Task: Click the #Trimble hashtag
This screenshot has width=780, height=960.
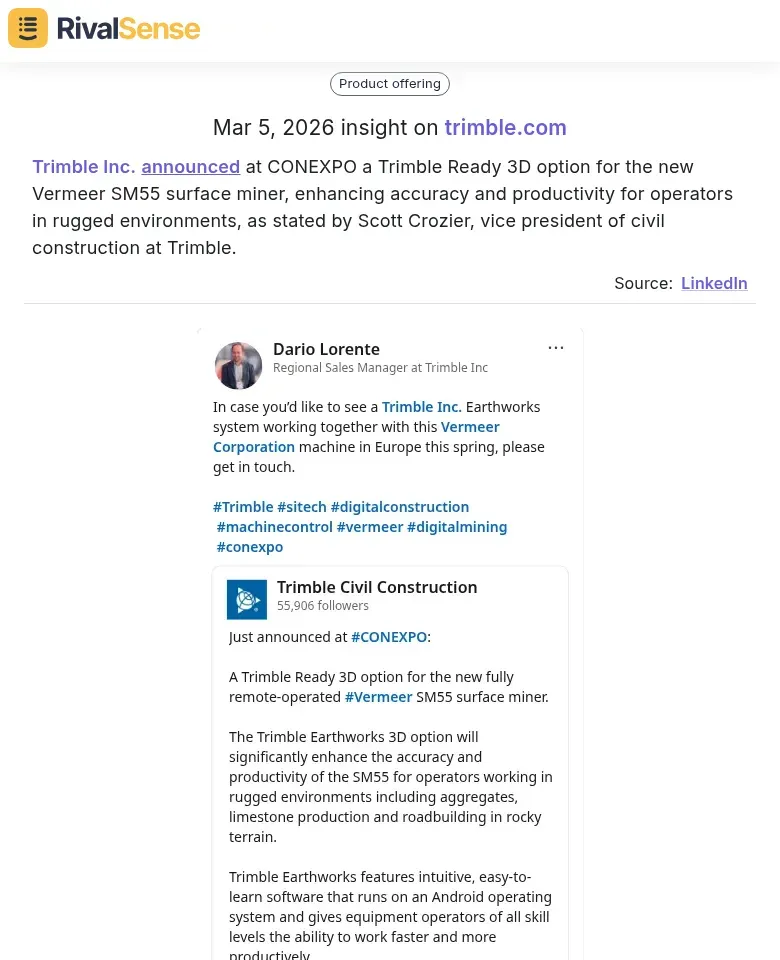Action: pos(243,507)
